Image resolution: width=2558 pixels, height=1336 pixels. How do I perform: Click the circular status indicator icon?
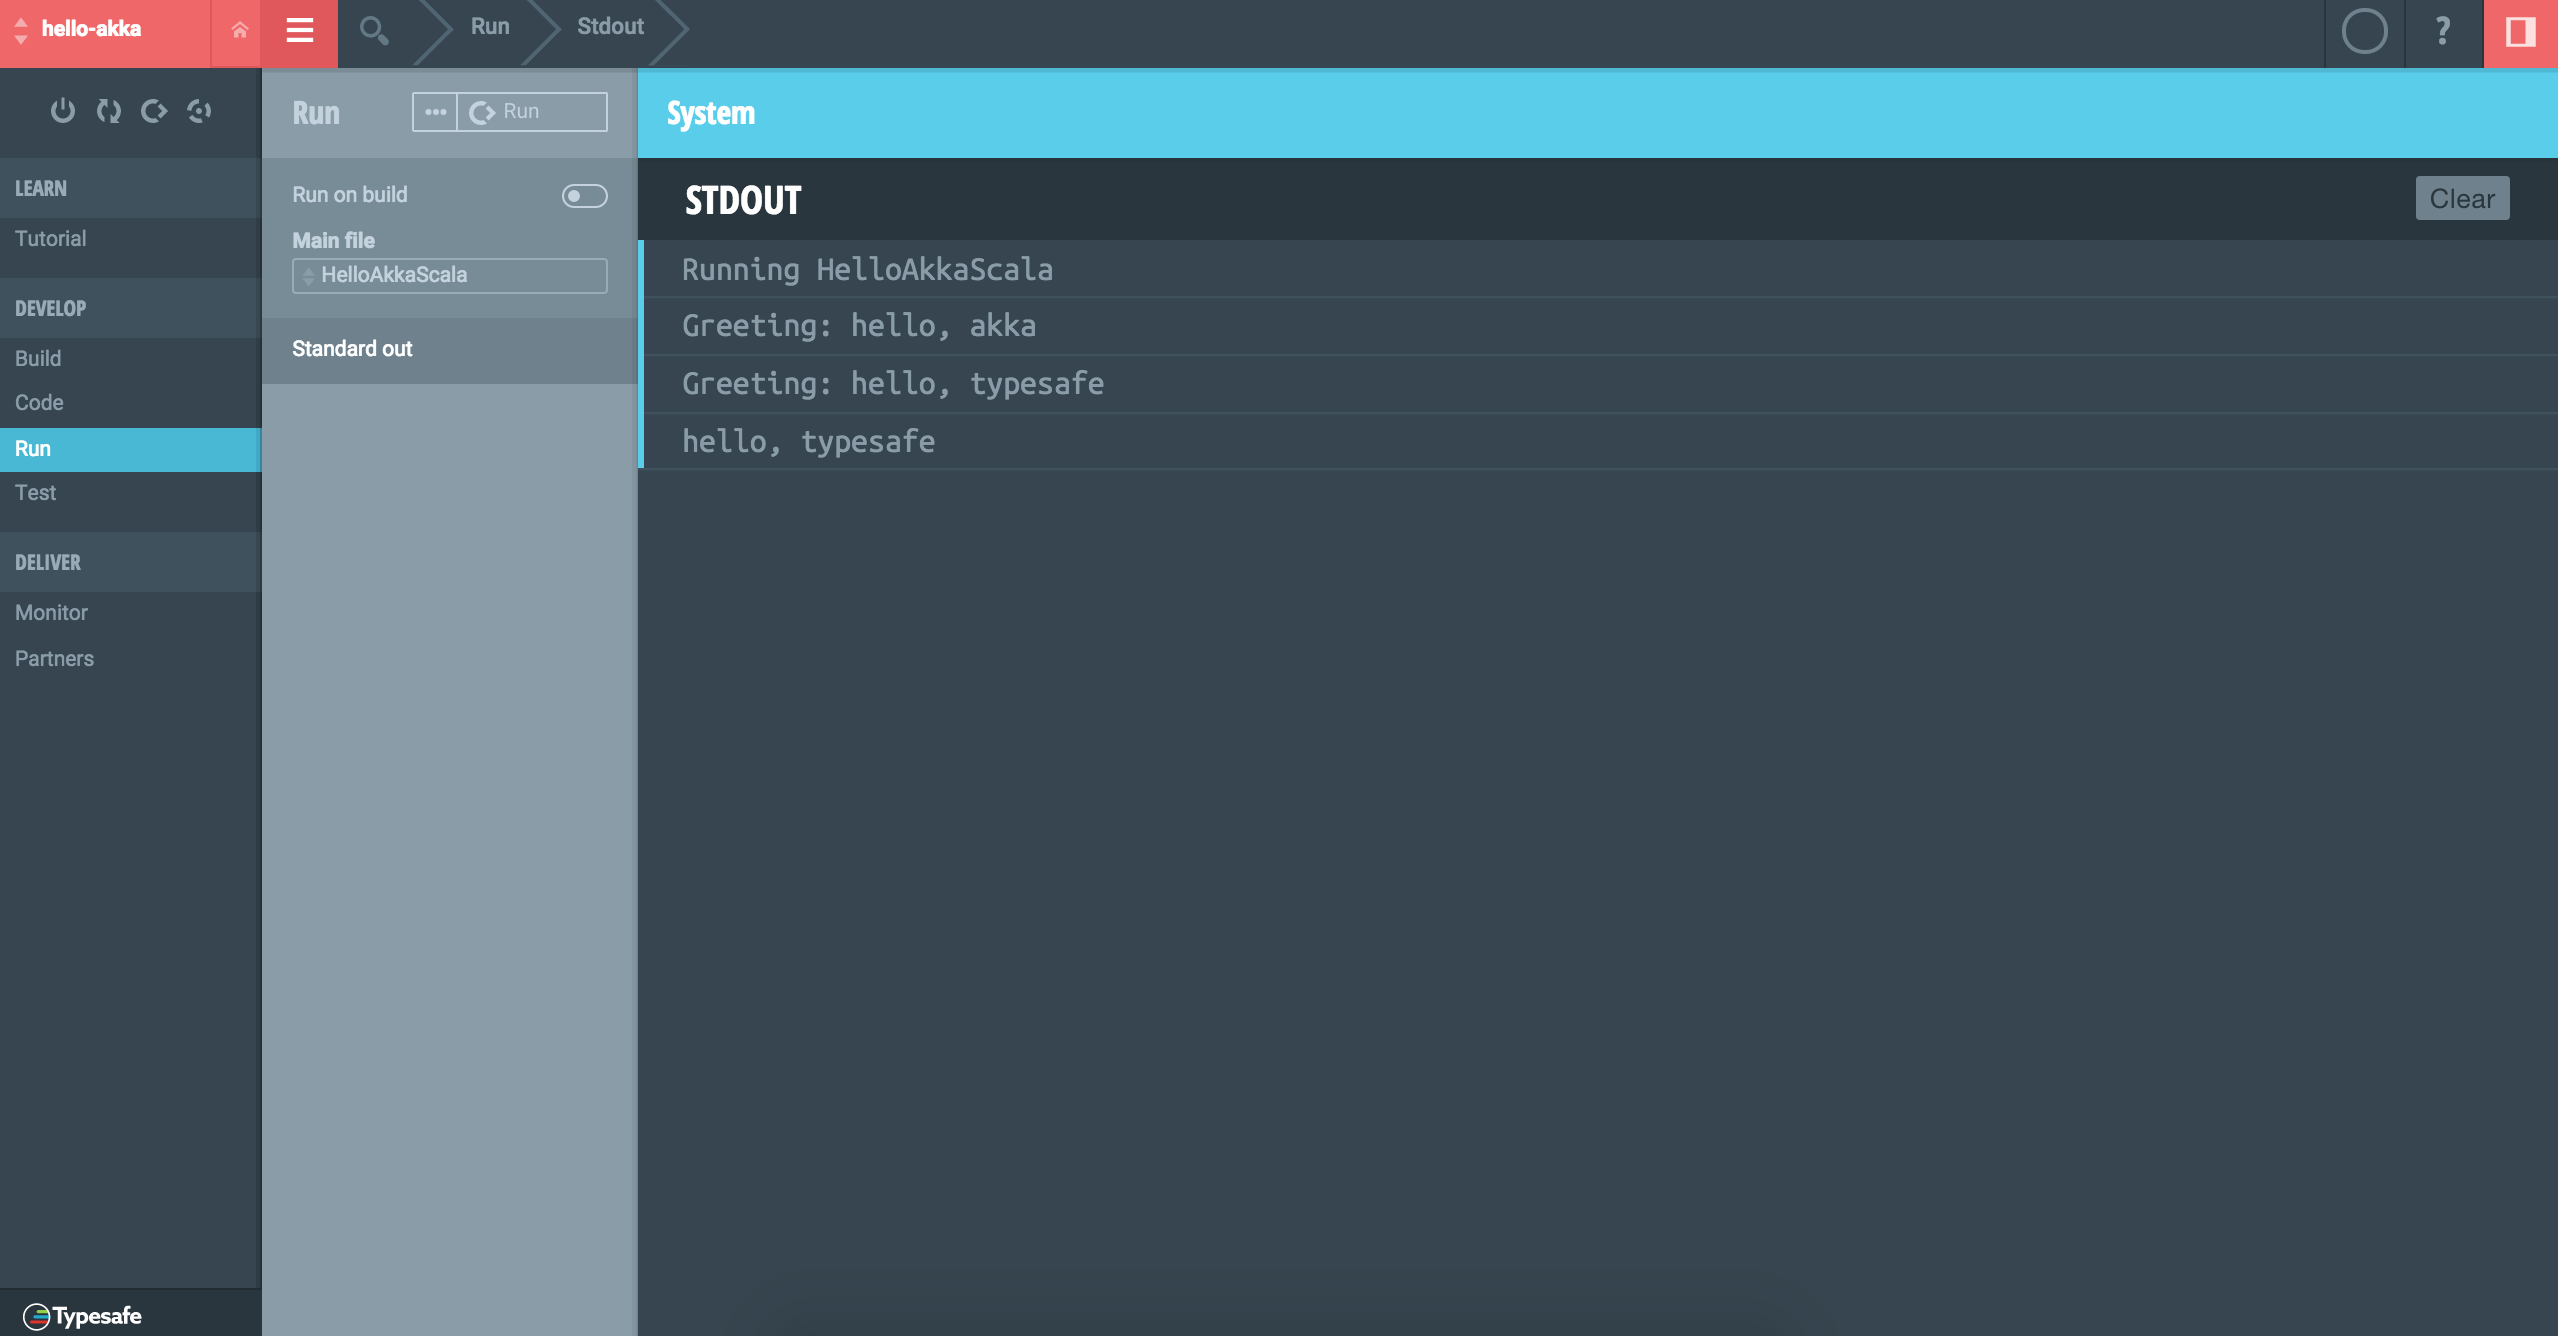point(2364,32)
